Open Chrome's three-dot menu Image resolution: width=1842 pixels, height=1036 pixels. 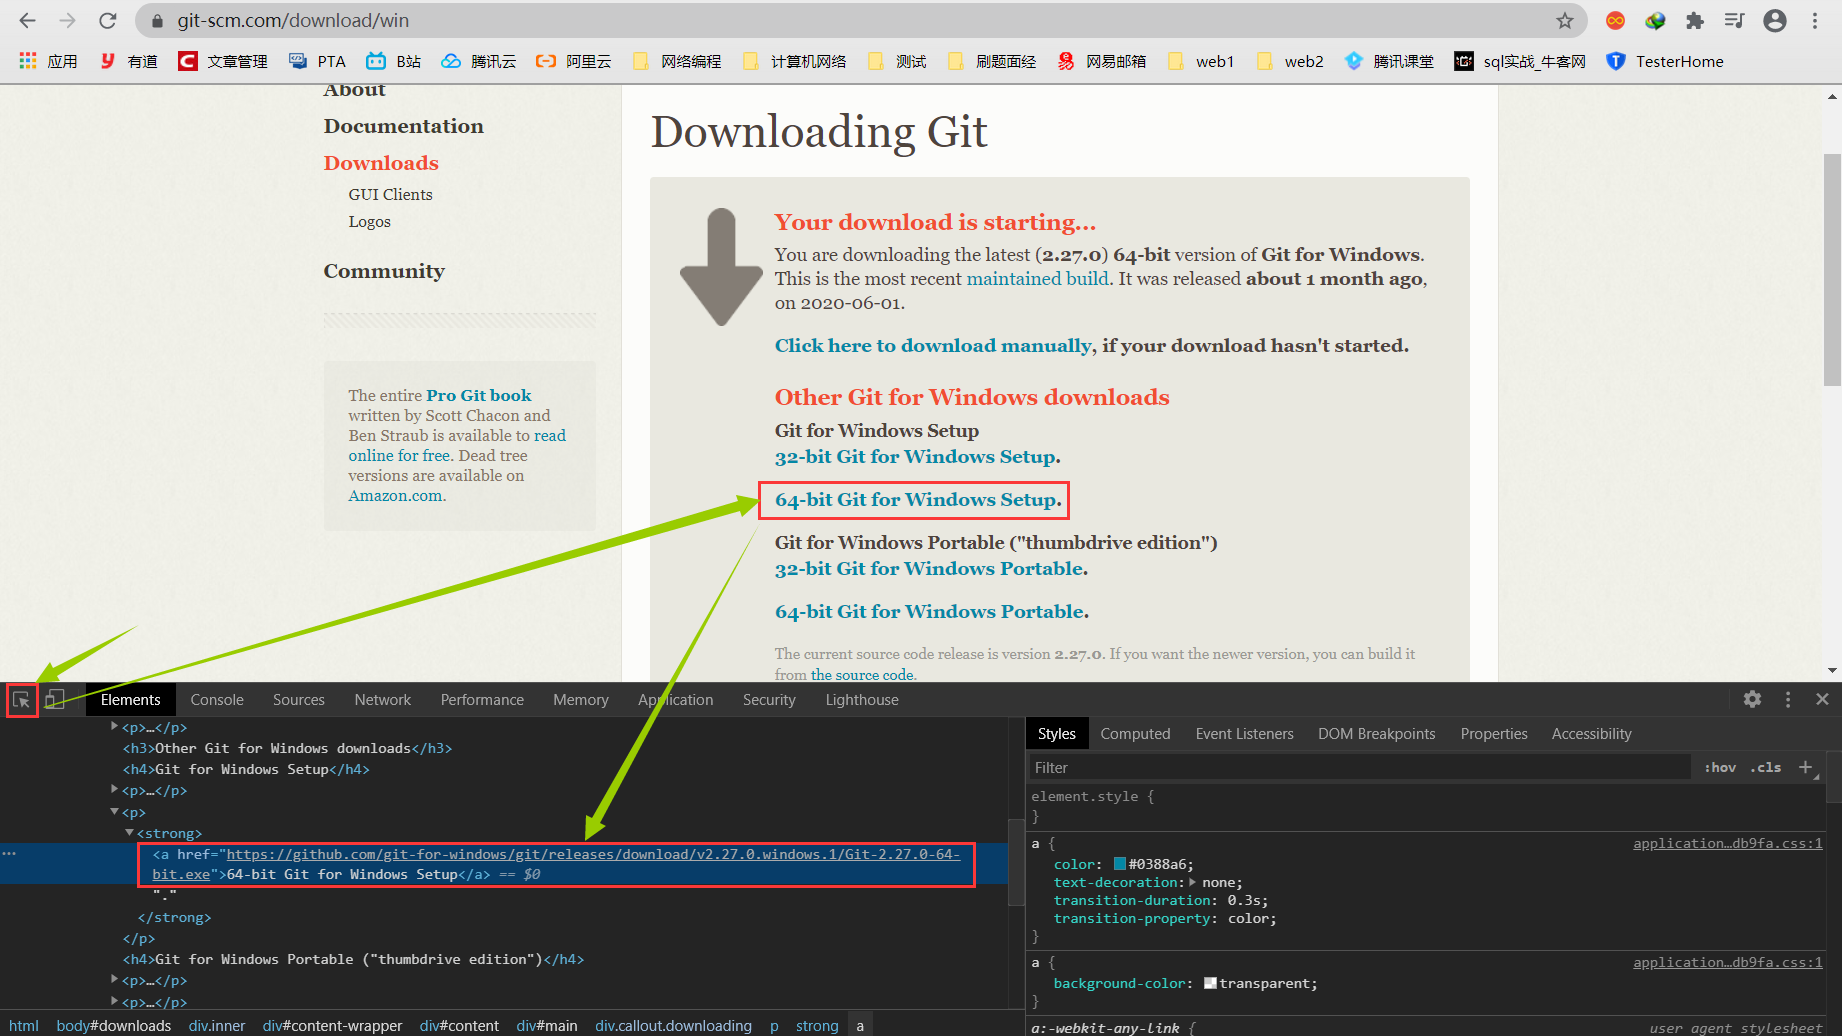coord(1815,20)
